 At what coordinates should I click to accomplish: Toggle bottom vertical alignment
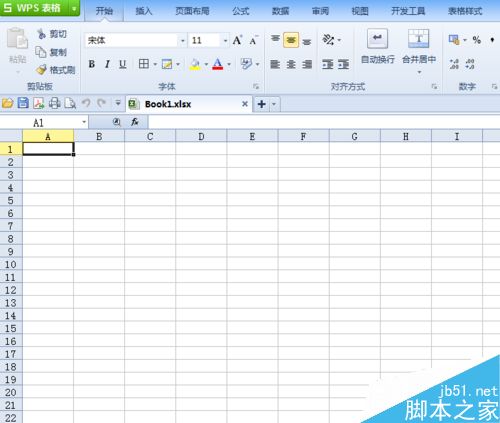pyautogui.click(x=307, y=41)
